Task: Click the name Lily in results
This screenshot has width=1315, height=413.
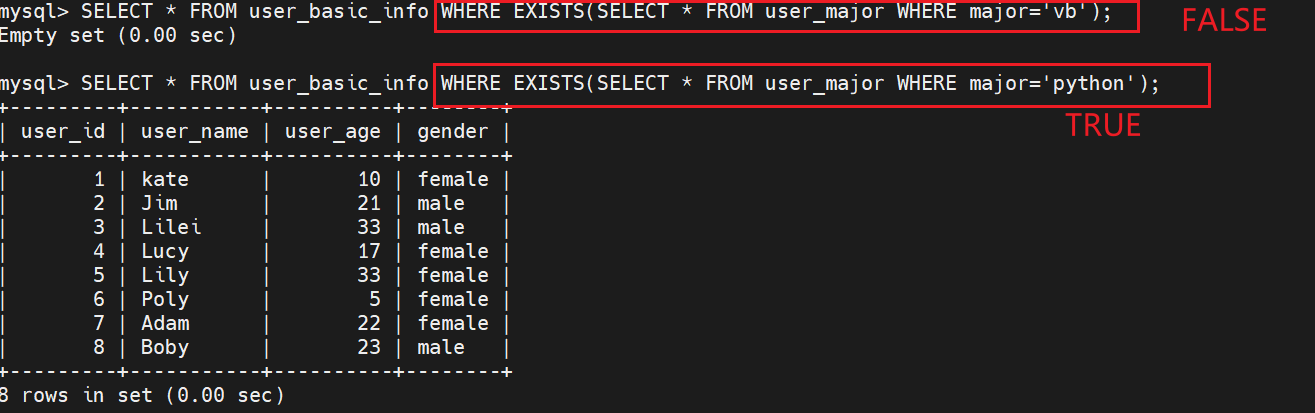Action: pyautogui.click(x=165, y=276)
